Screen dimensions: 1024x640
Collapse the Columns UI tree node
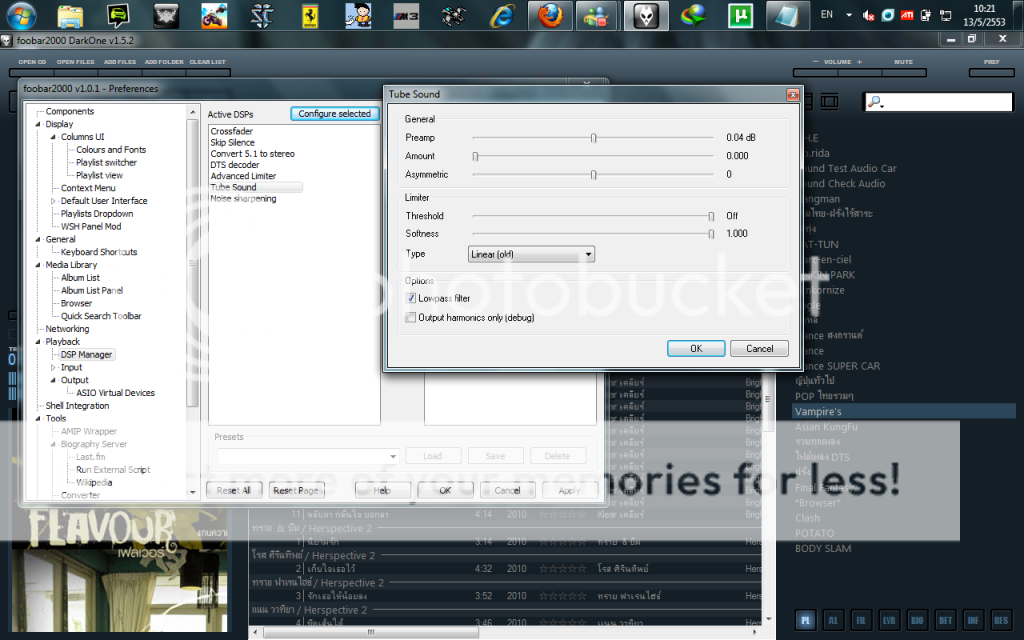pyautogui.click(x=53, y=137)
